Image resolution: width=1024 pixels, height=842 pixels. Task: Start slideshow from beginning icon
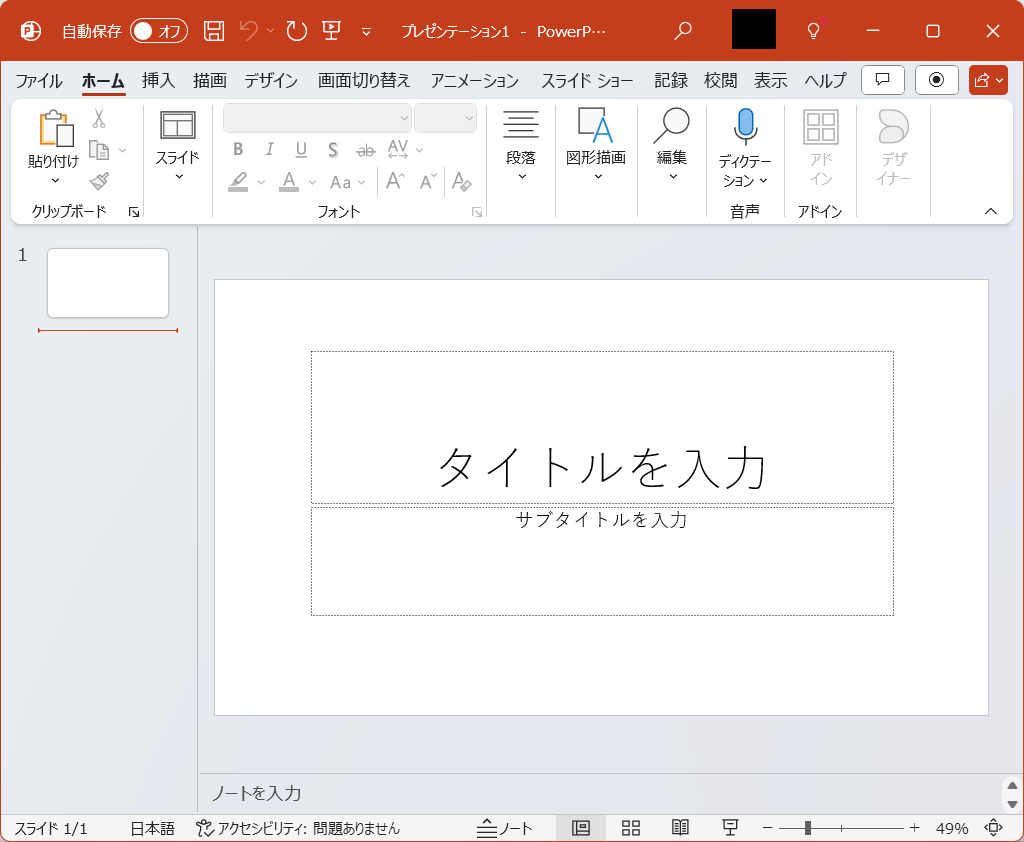[x=332, y=31]
